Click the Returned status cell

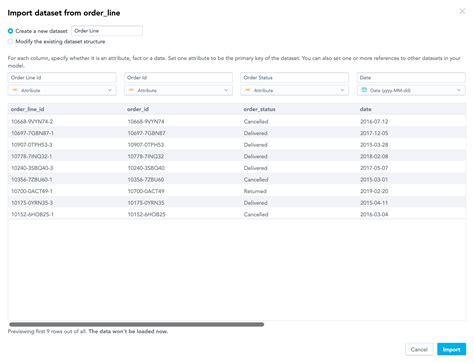click(x=255, y=191)
